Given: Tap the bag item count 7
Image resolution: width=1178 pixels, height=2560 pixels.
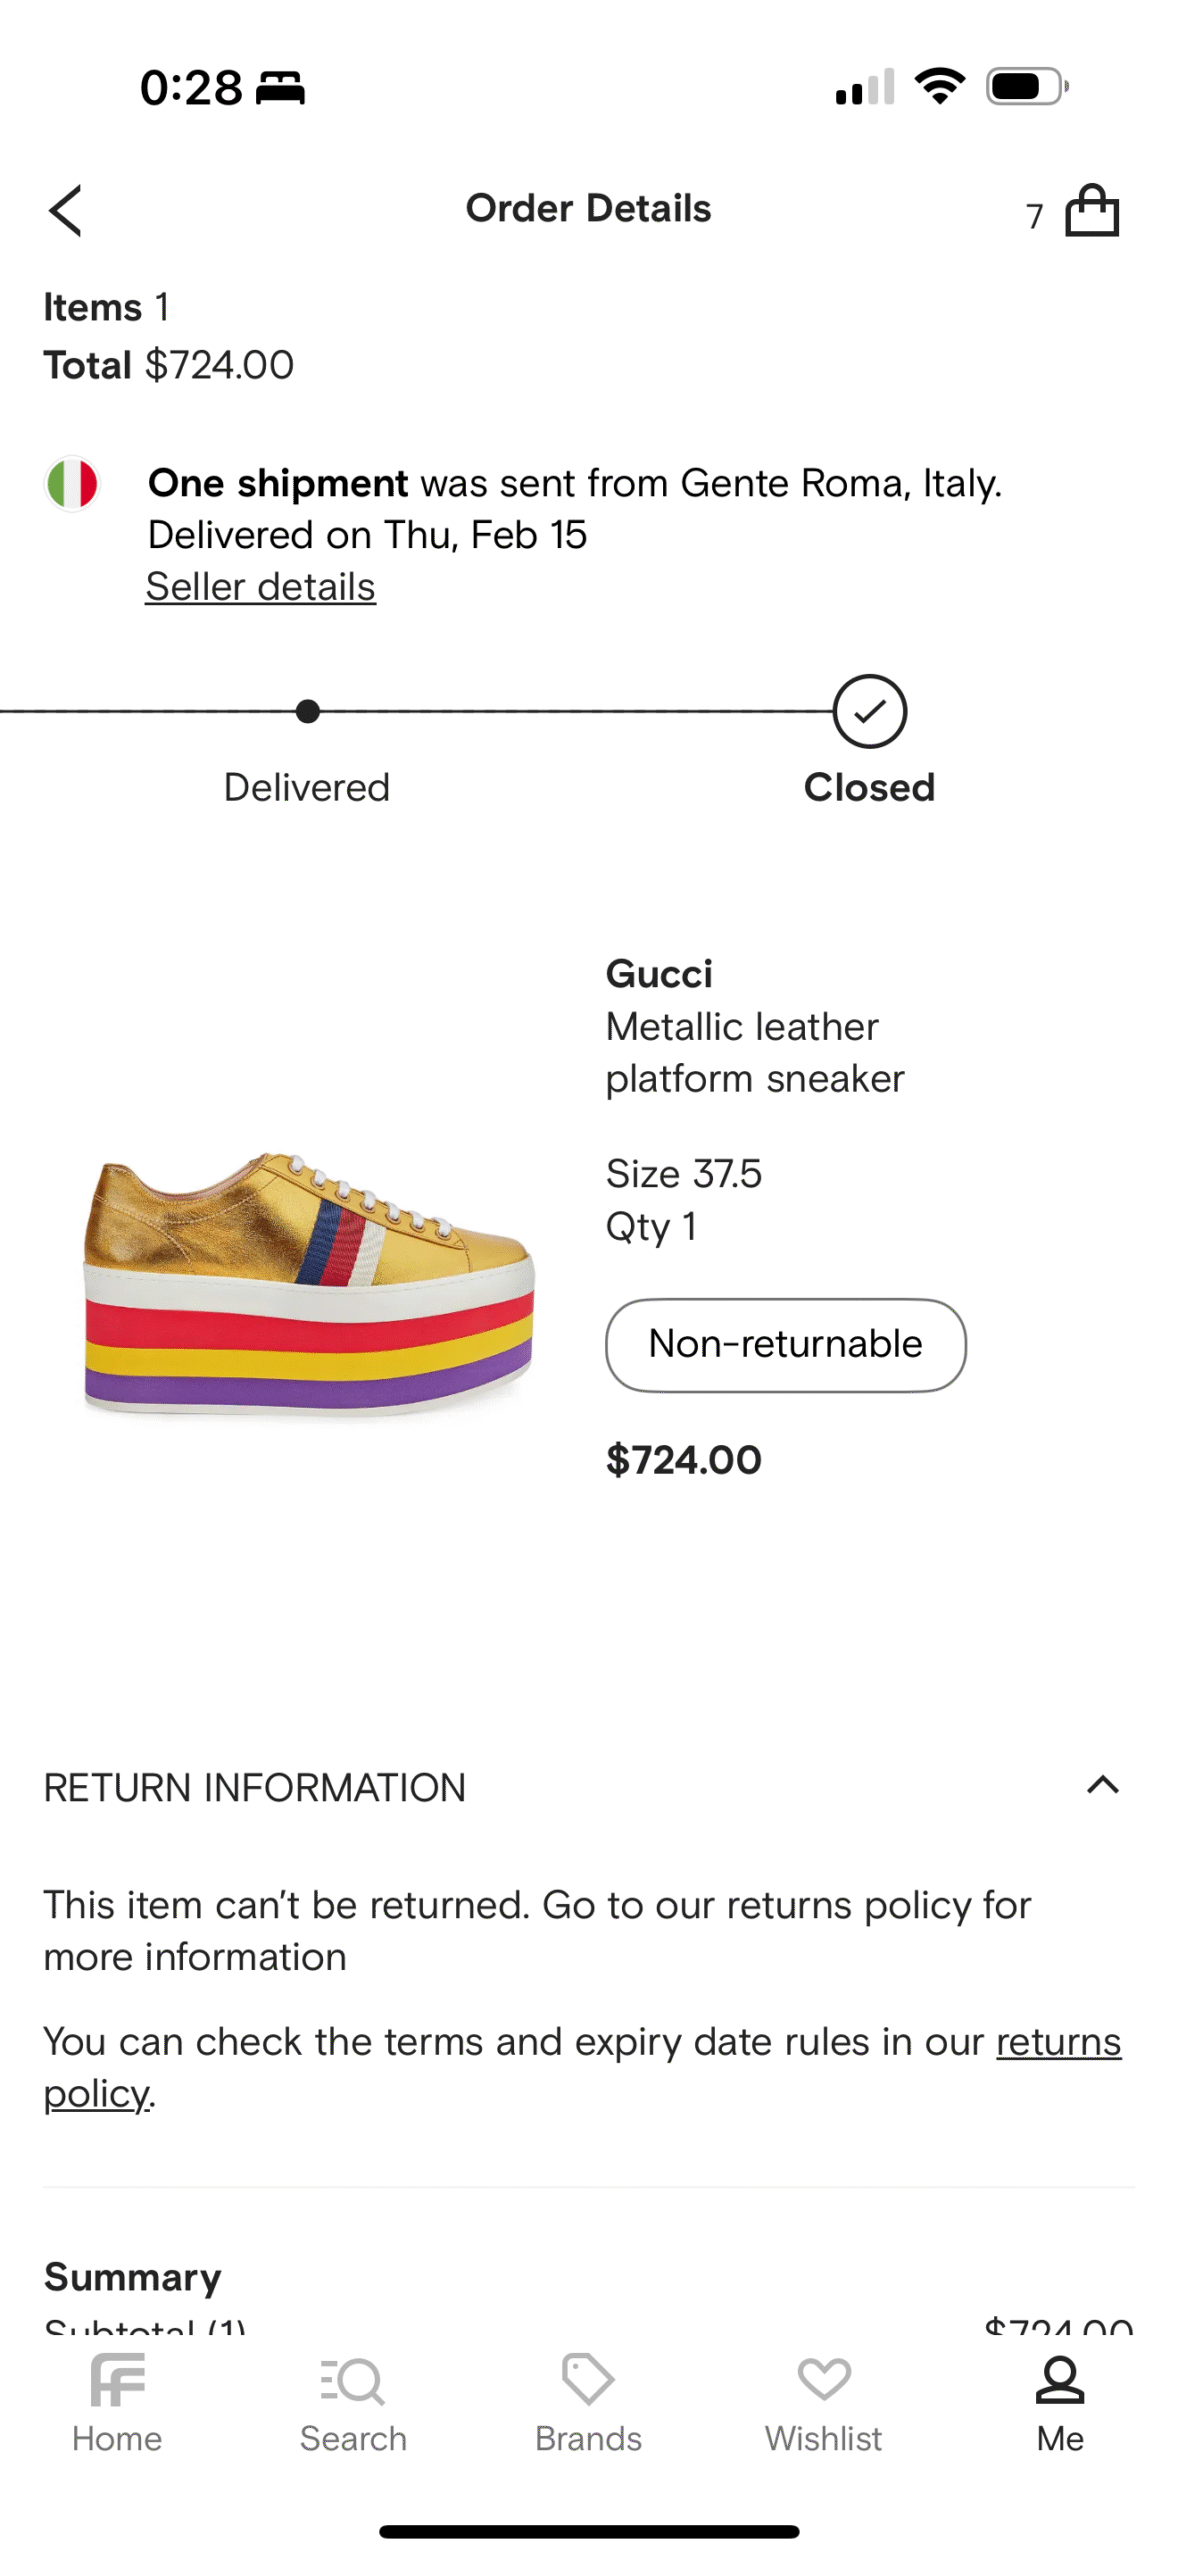Looking at the screenshot, I should click(x=1035, y=216).
